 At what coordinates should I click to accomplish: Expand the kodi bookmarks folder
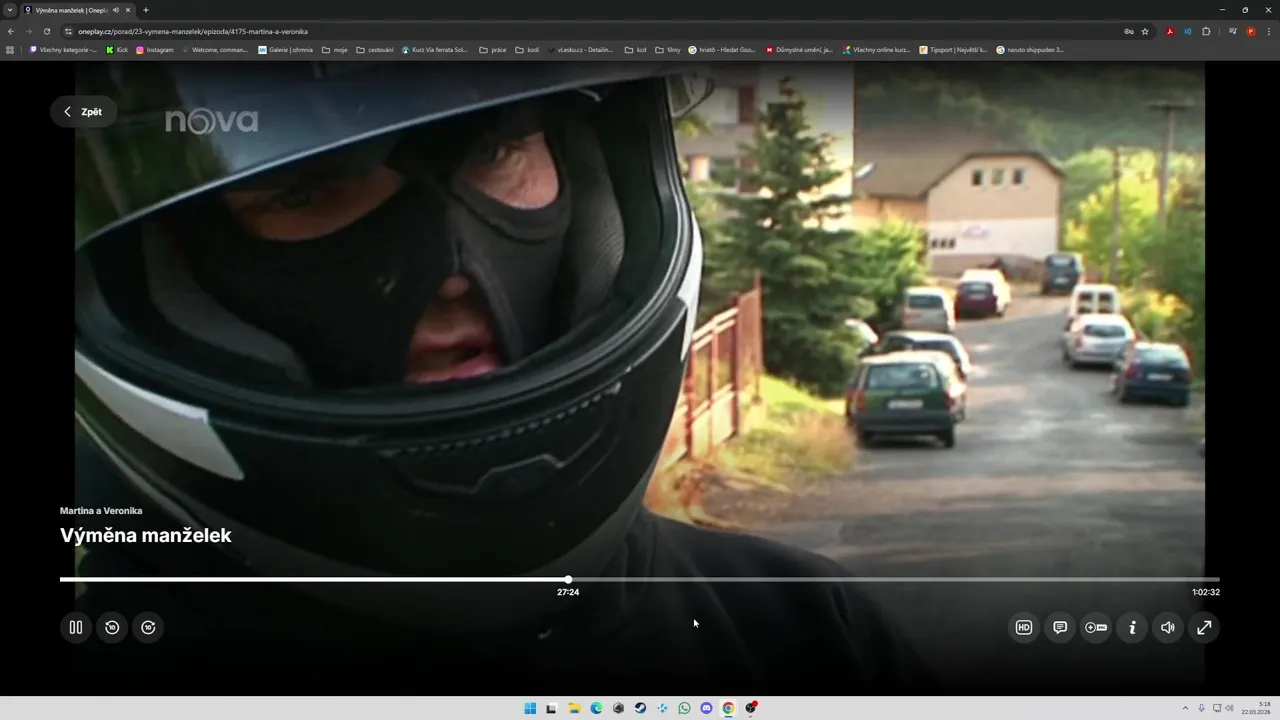coord(527,49)
